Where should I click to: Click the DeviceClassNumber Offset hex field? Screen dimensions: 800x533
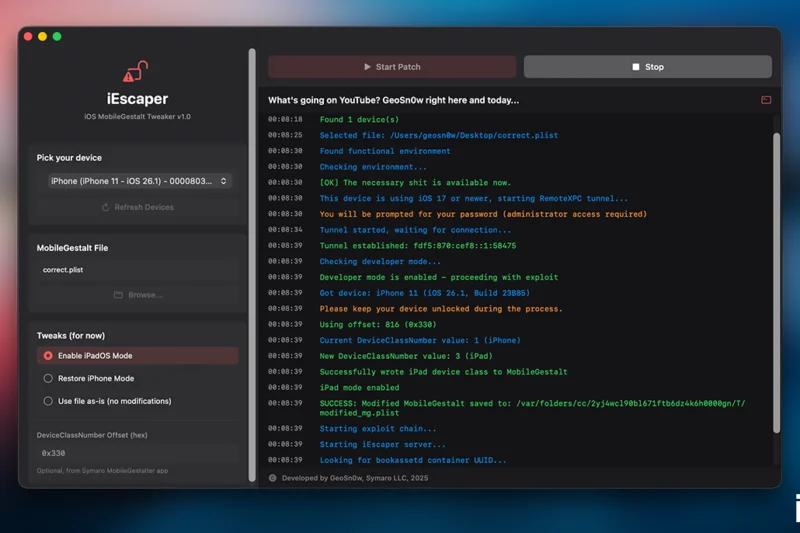(x=137, y=453)
